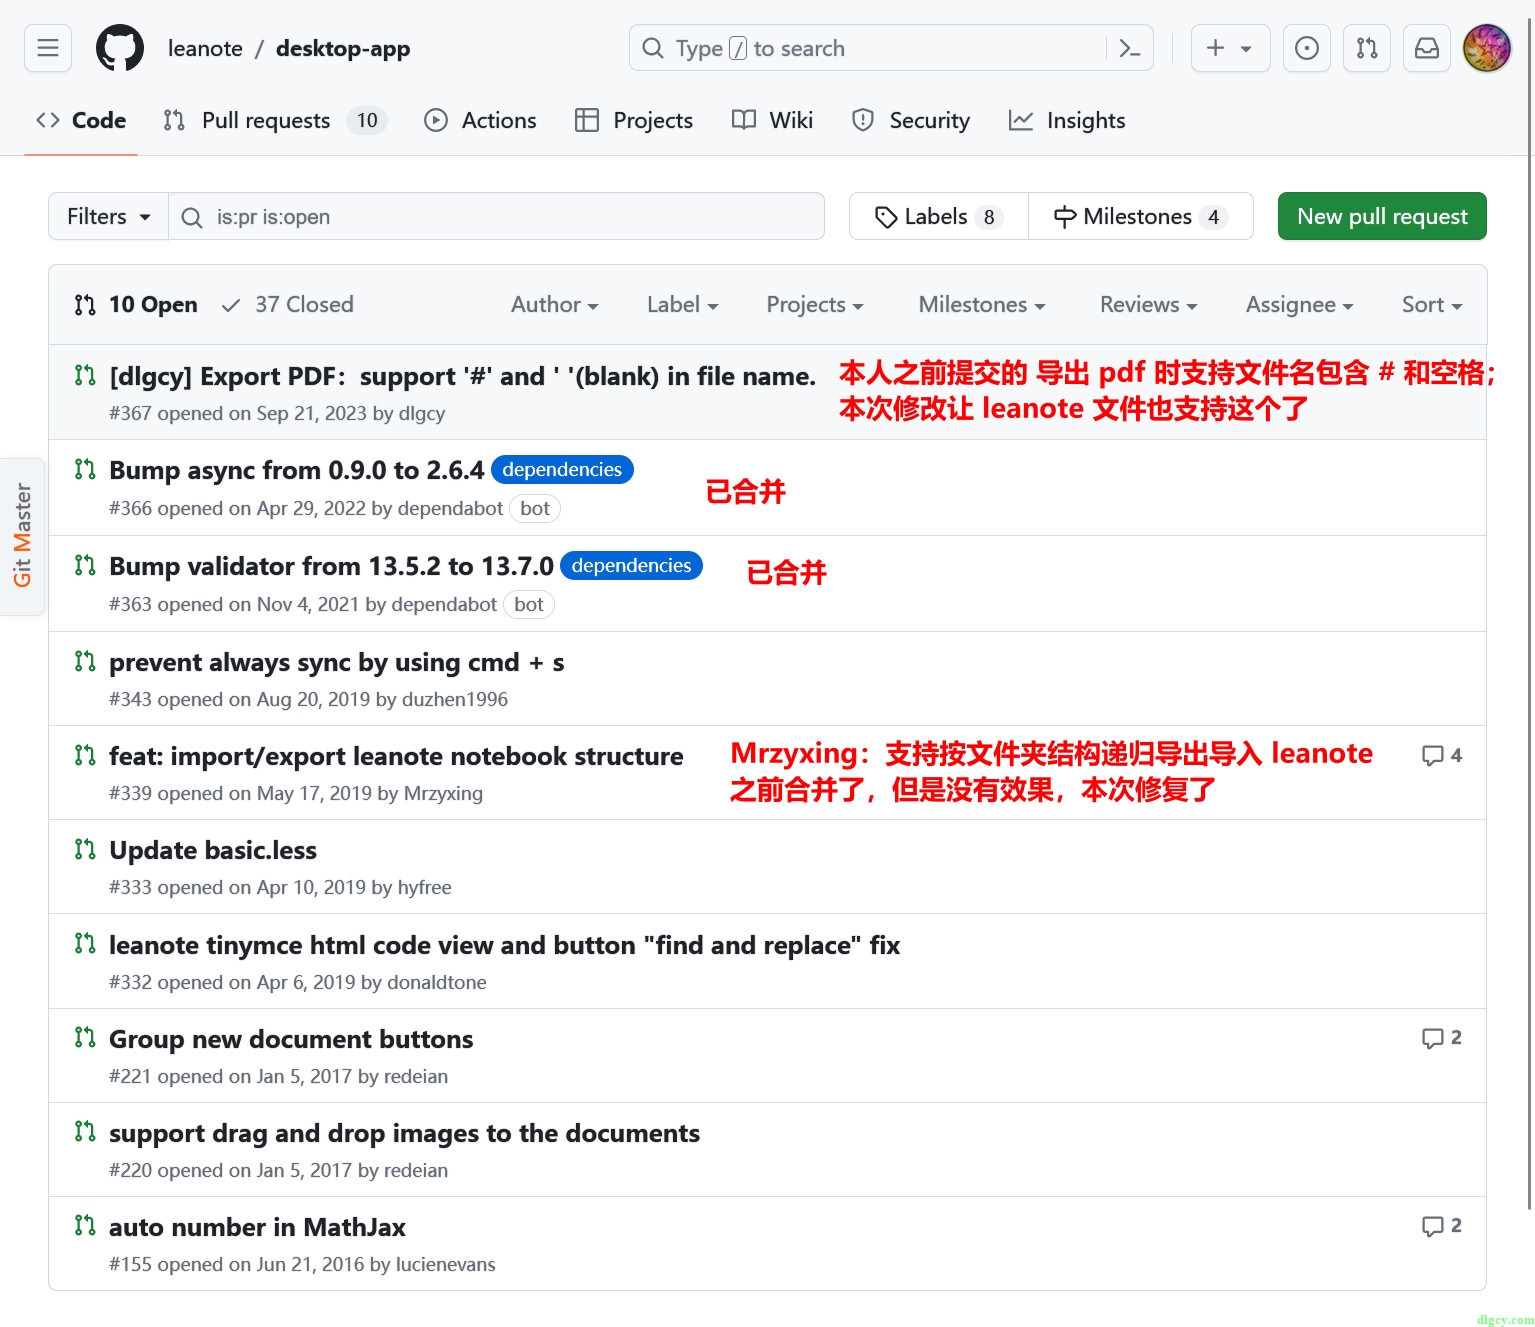Show the 37 Closed pull requests

click(288, 304)
